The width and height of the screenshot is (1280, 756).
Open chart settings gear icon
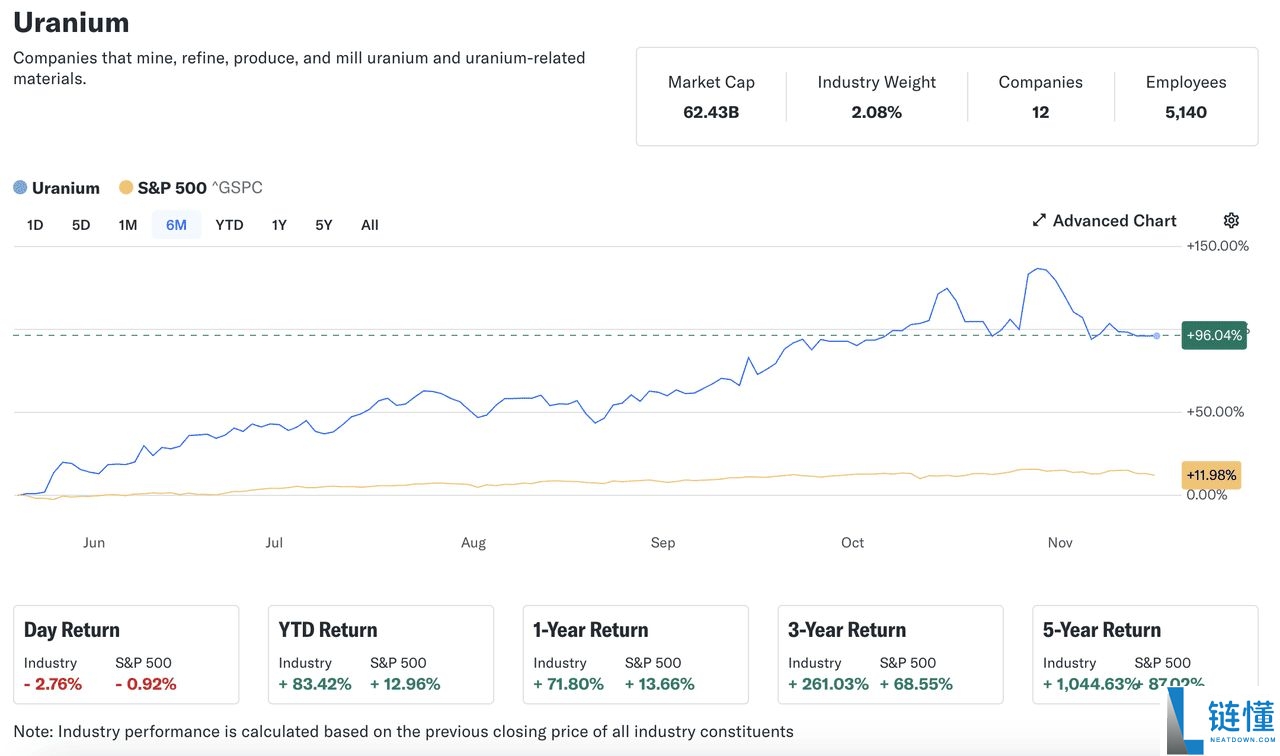[x=1231, y=221]
